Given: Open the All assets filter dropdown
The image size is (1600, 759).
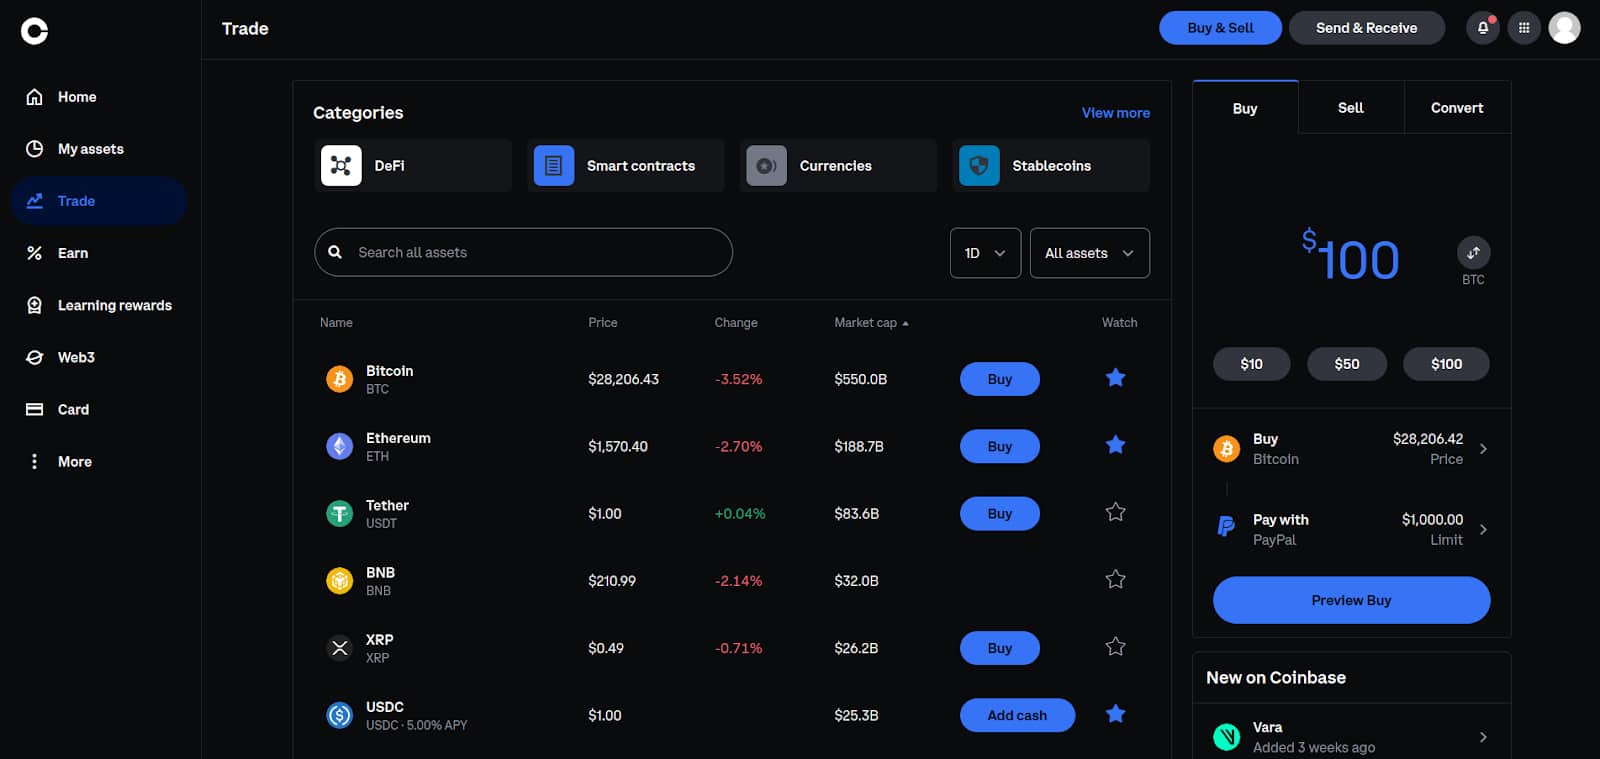Looking at the screenshot, I should (x=1090, y=253).
